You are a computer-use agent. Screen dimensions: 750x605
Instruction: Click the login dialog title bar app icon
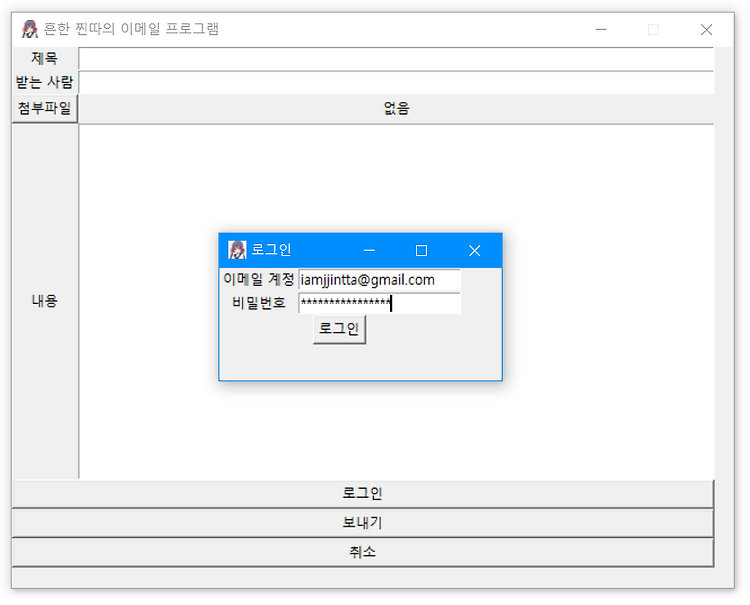[237, 250]
